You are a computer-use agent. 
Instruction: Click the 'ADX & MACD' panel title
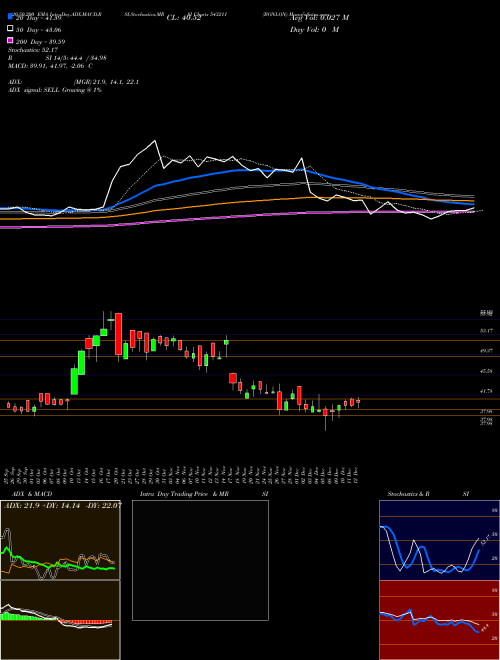pyautogui.click(x=32, y=494)
